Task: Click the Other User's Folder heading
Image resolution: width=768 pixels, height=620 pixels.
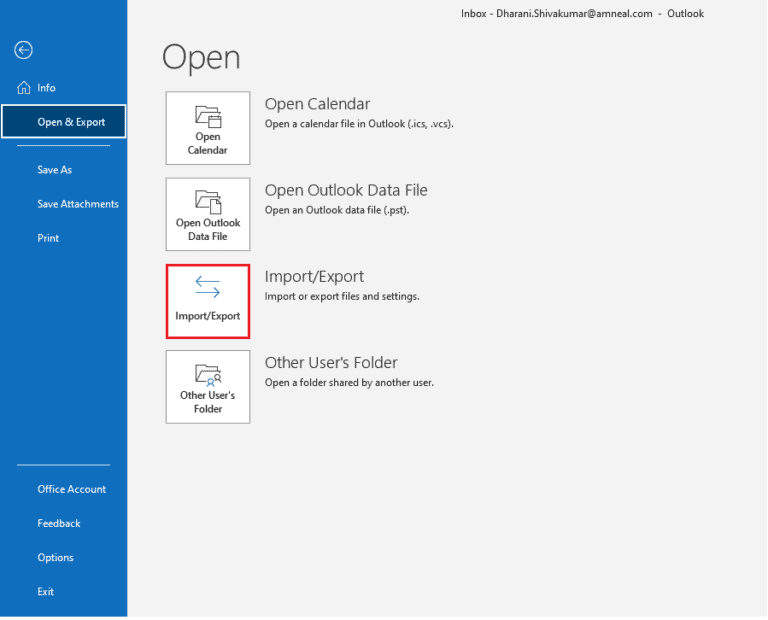Action: (331, 362)
